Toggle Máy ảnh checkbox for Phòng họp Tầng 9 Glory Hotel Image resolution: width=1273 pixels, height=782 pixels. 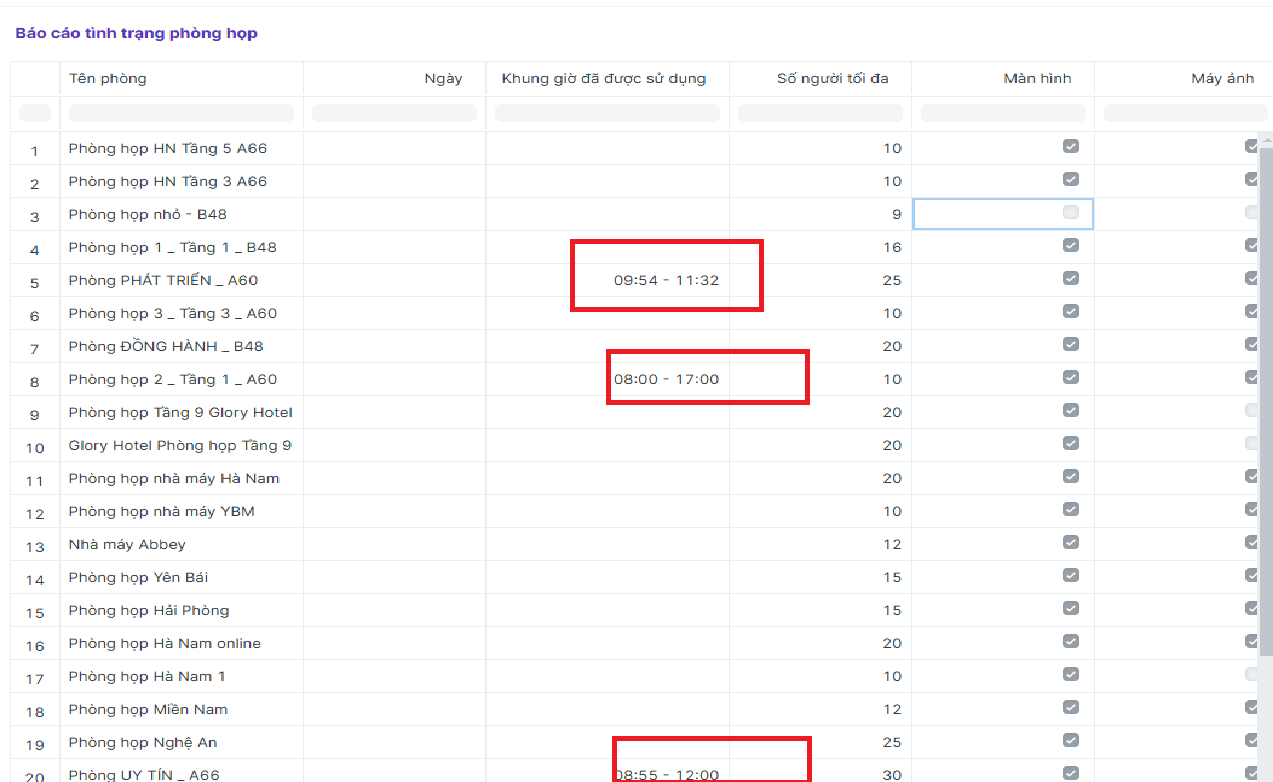[1251, 411]
